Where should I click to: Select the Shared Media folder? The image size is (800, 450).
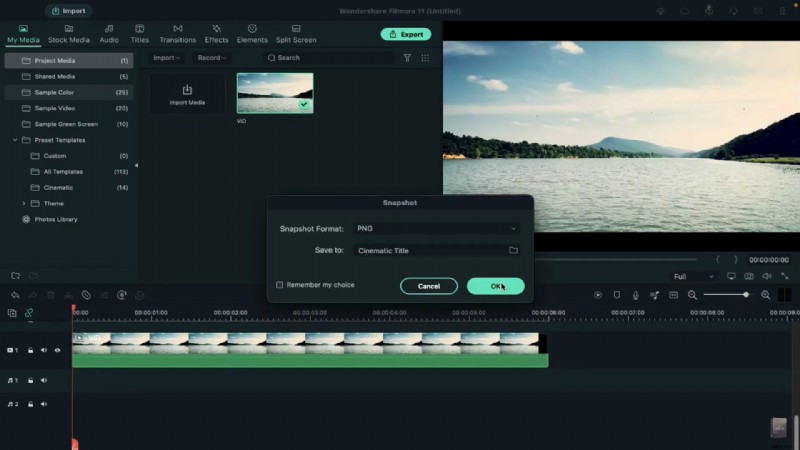click(69, 77)
